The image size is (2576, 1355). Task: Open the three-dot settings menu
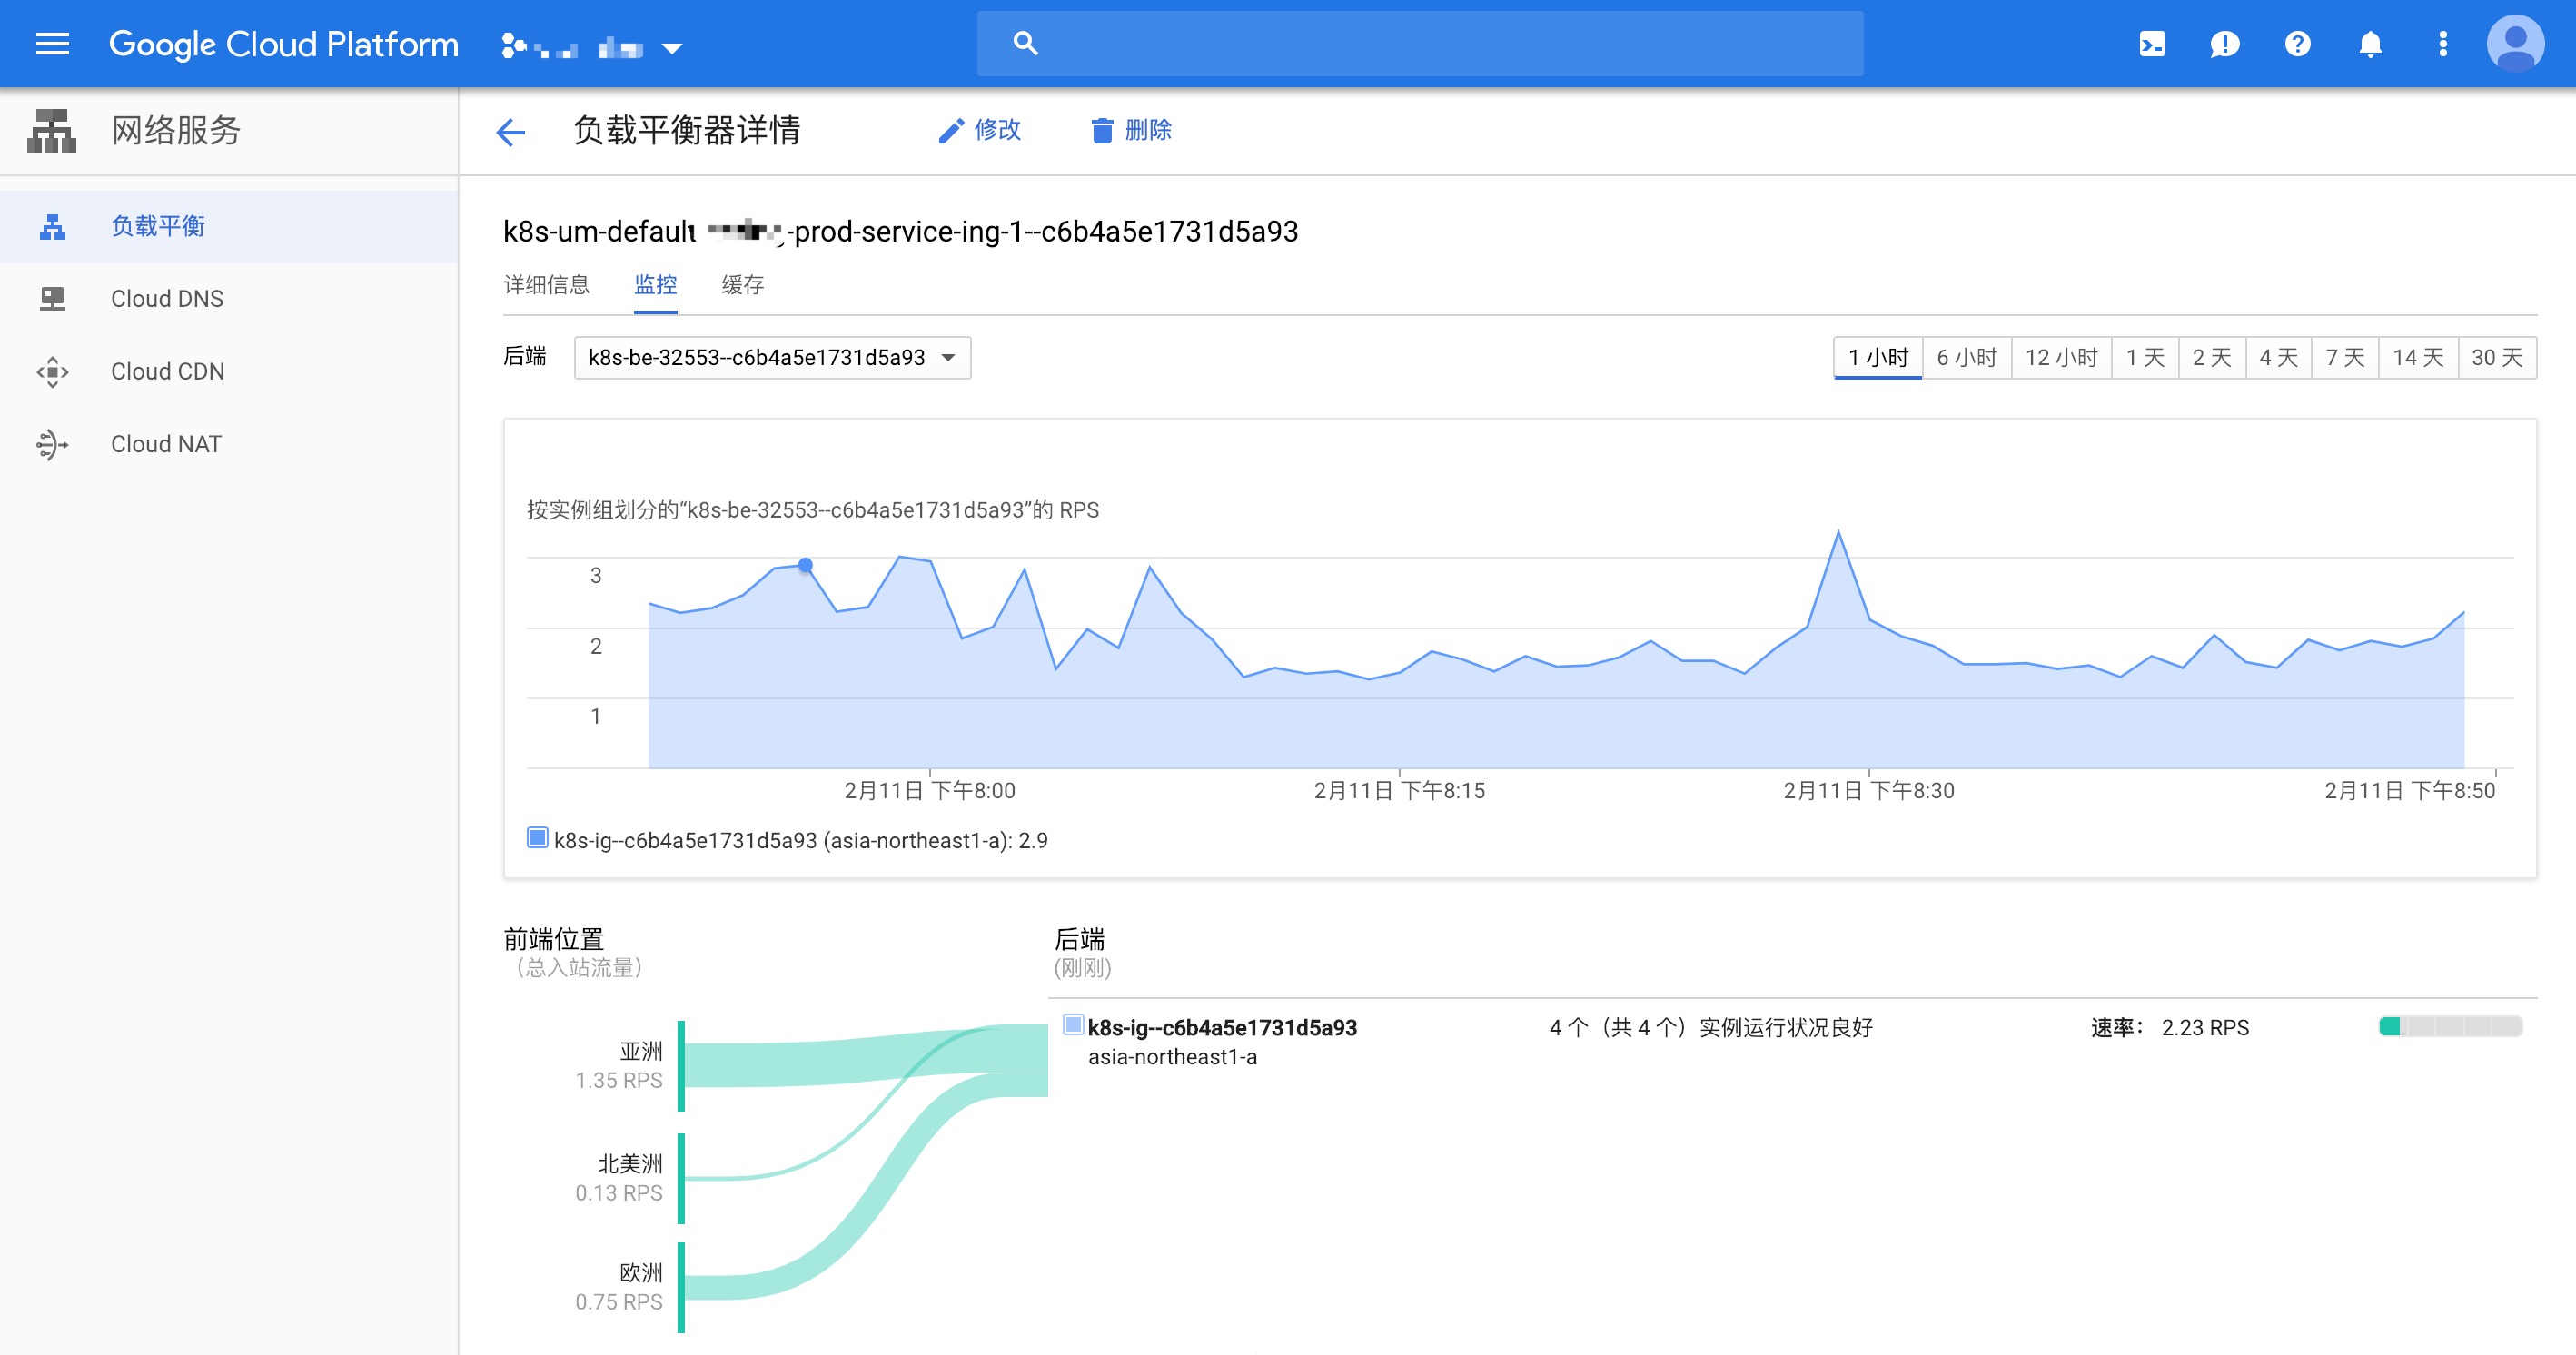point(2443,44)
